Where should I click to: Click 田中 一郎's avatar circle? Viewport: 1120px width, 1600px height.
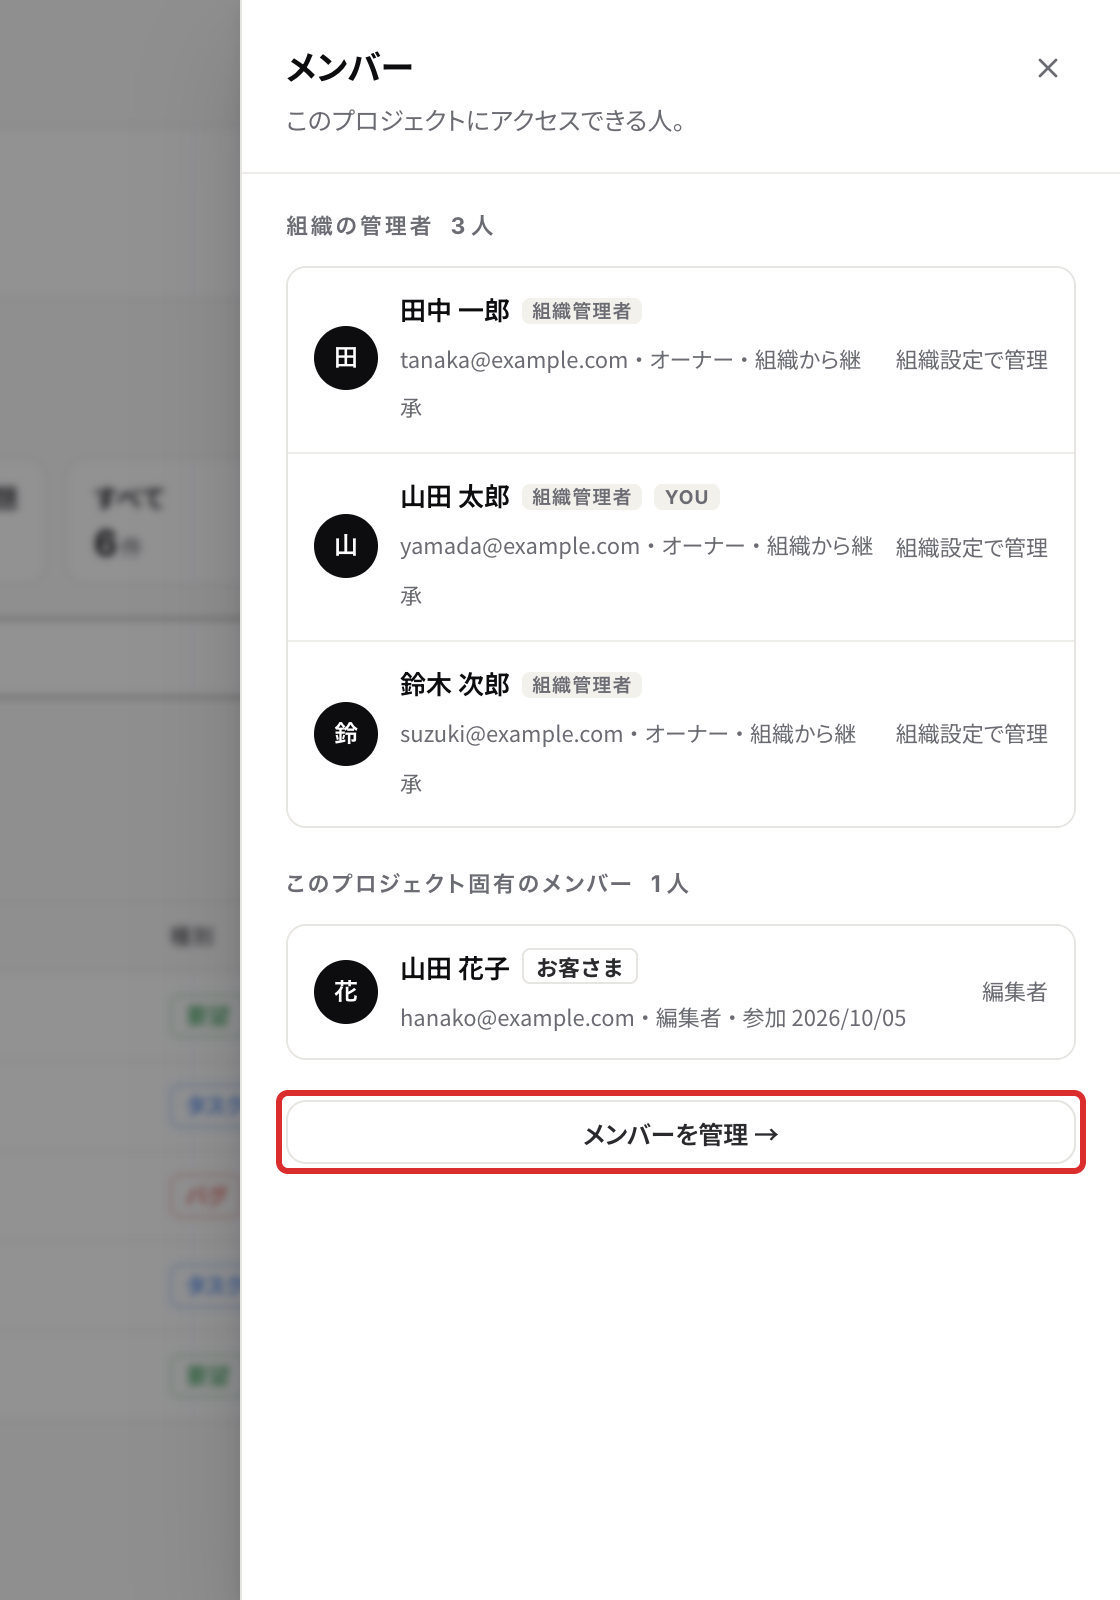[x=346, y=358]
